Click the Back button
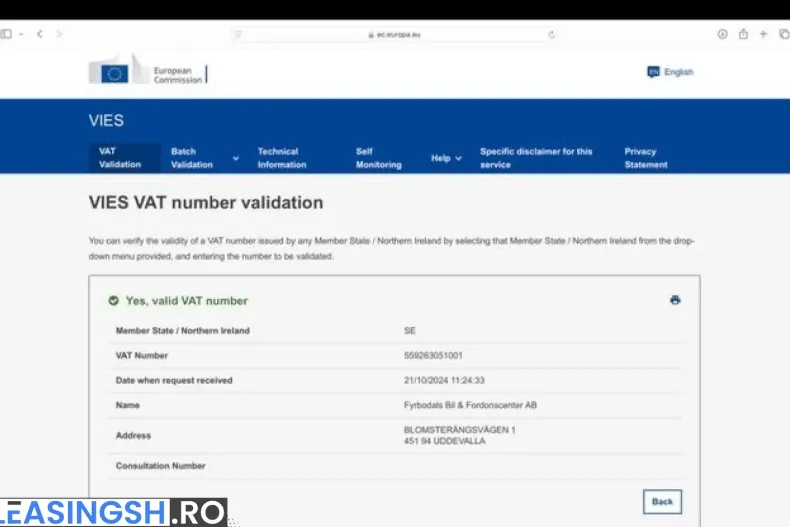 click(x=662, y=501)
